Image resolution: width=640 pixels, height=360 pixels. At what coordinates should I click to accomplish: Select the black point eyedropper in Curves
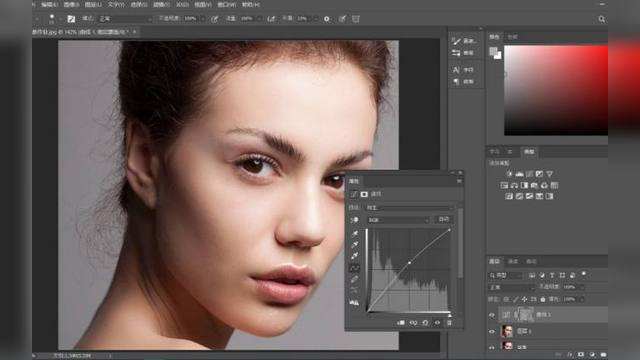[x=355, y=233]
